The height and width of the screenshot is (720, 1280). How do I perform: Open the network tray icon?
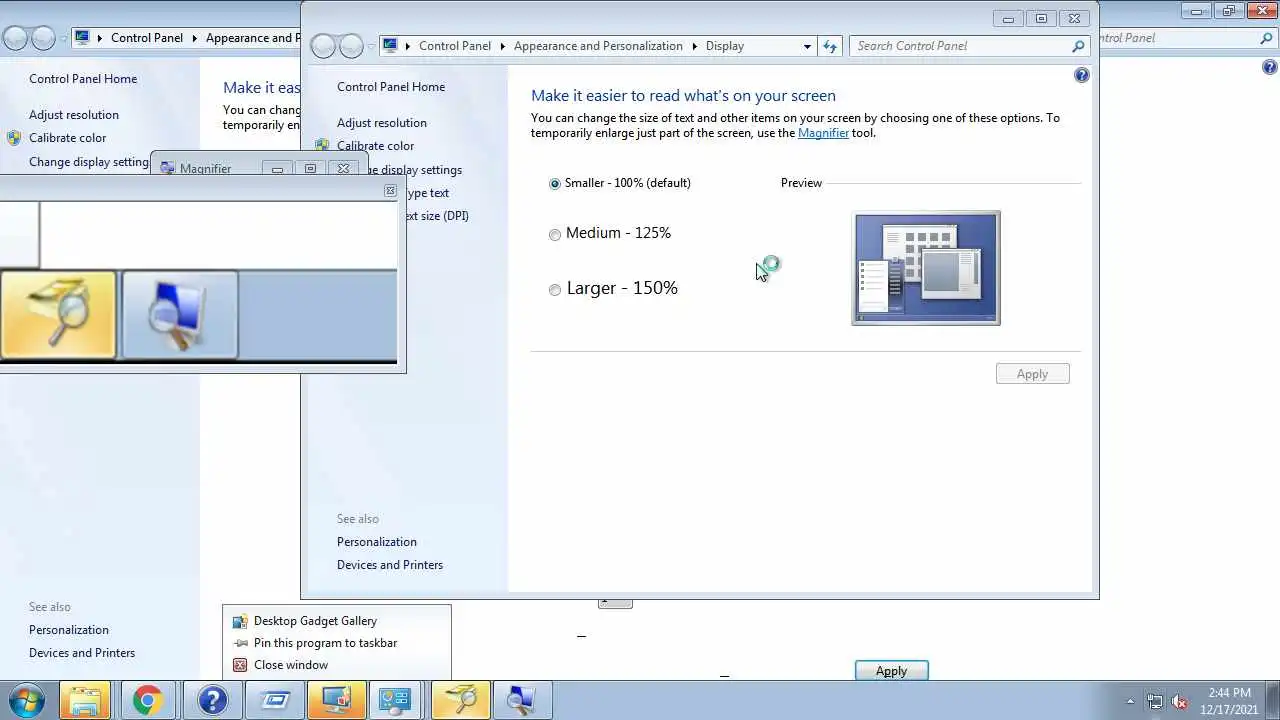[1155, 701]
